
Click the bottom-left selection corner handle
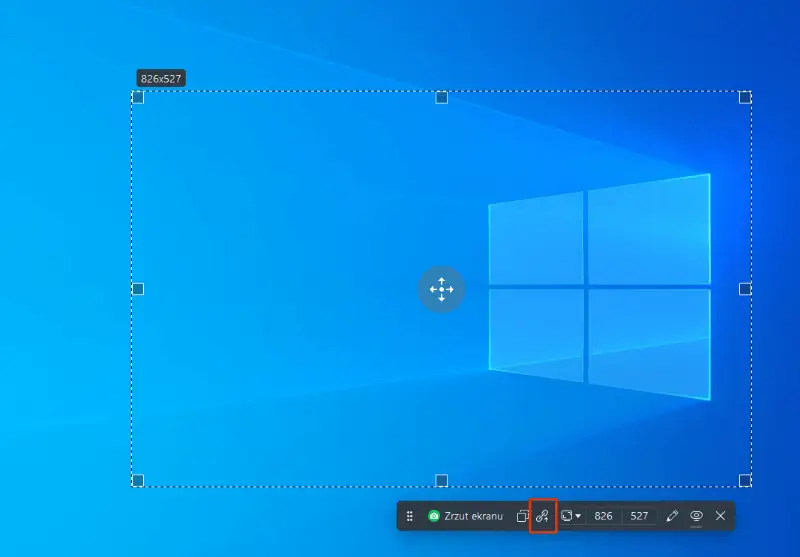[x=138, y=480]
